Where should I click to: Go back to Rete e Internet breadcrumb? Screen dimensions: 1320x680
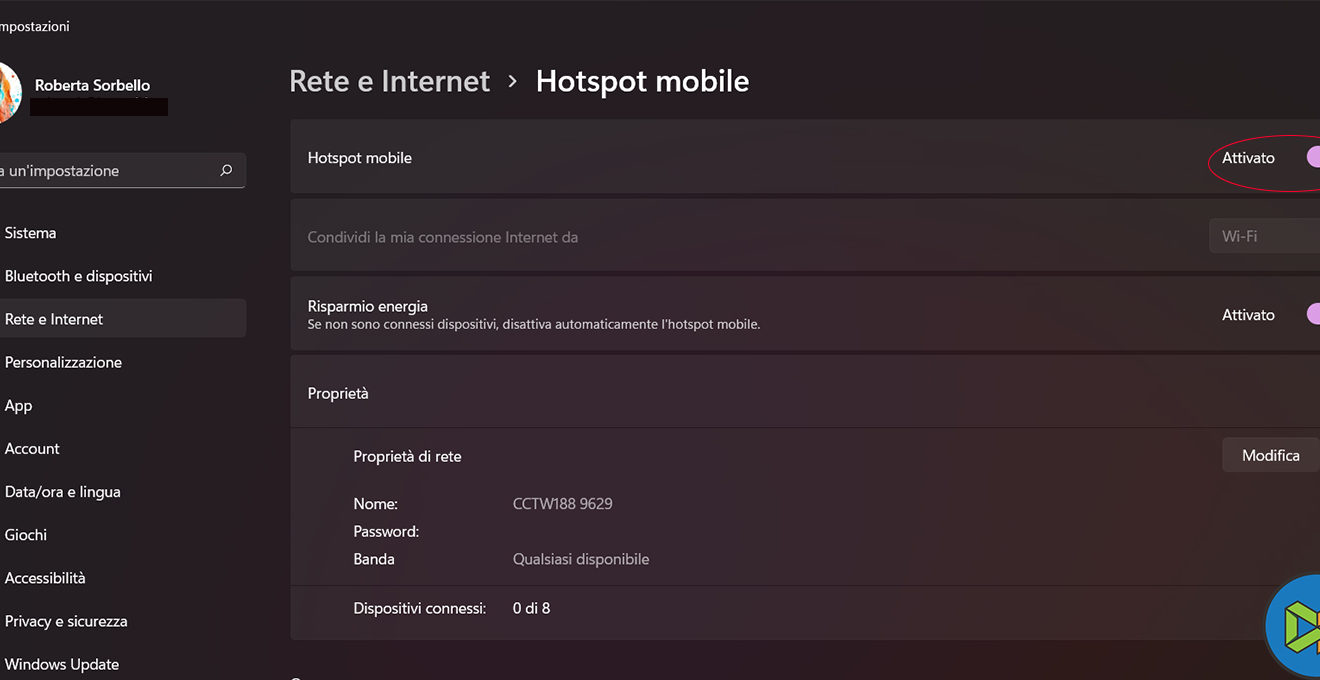(389, 81)
